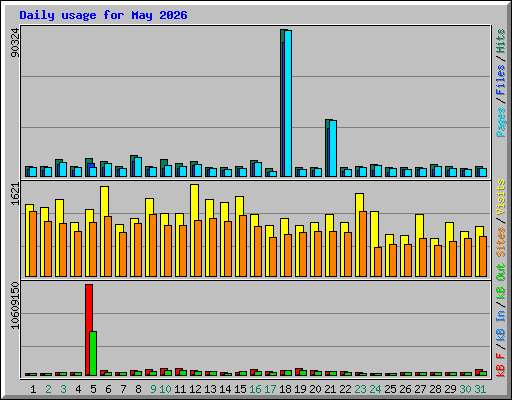This screenshot has width=512, height=400.
Task: Click the "kB F" legend label
Action: point(500,365)
